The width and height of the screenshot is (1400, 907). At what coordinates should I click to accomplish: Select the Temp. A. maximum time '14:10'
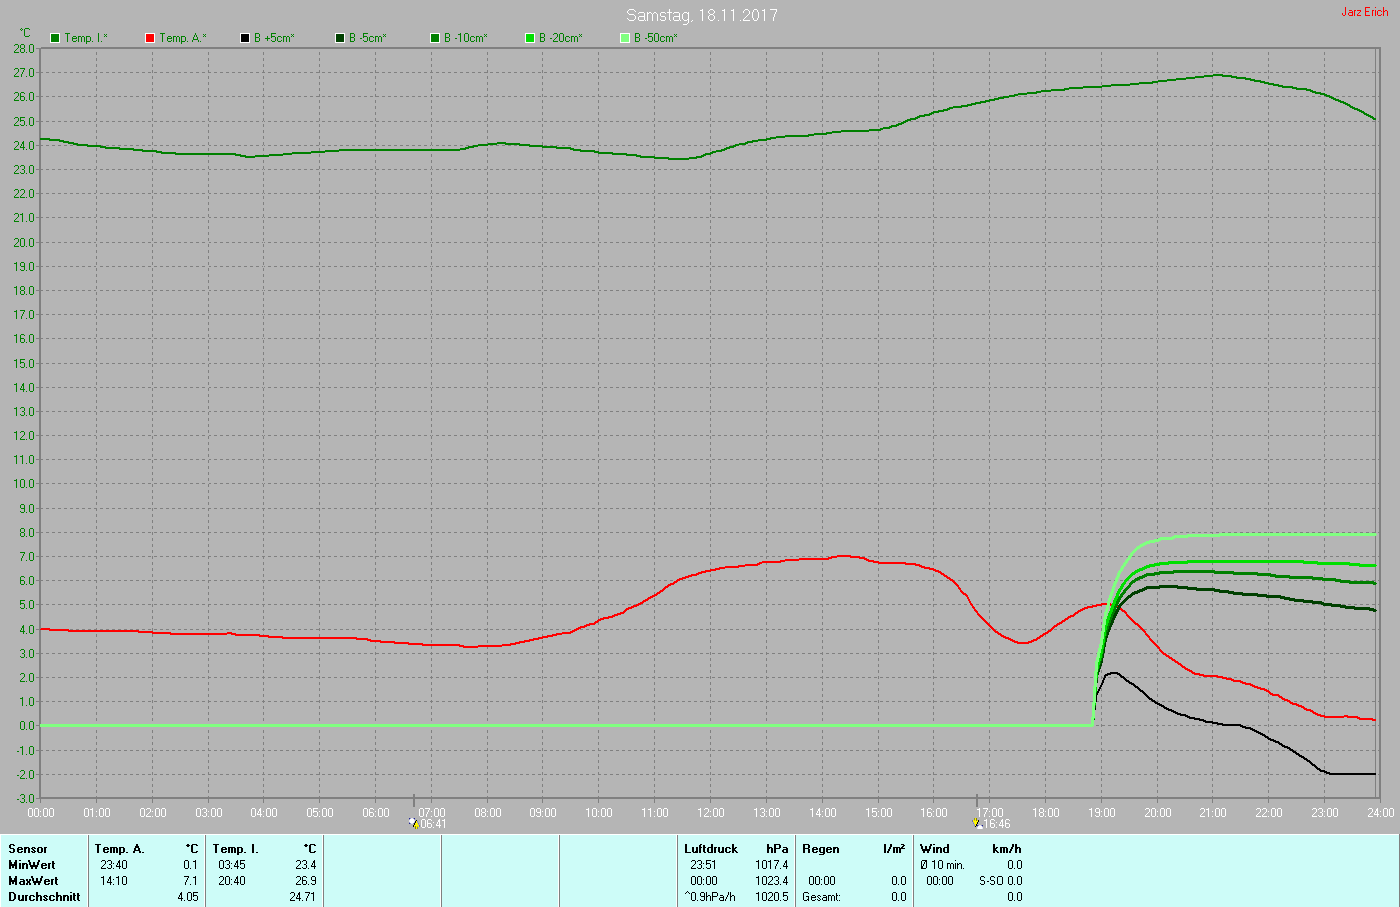114,881
